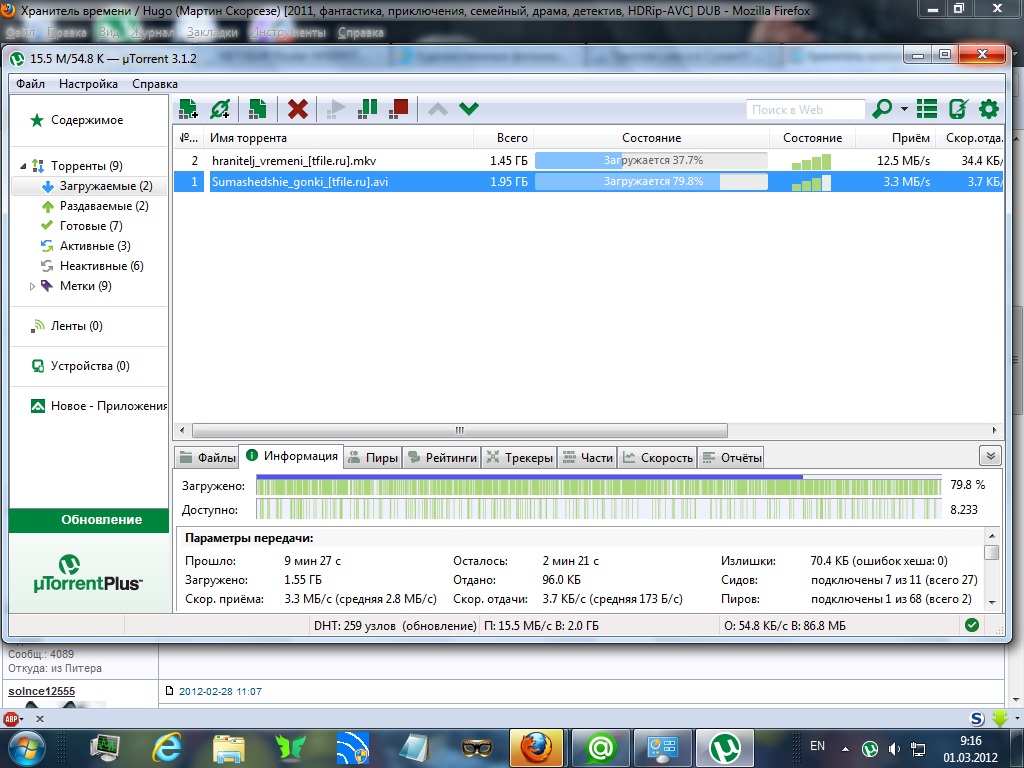Click the Поиск в Web search field
Screen dimensions: 1024x768
805,109
